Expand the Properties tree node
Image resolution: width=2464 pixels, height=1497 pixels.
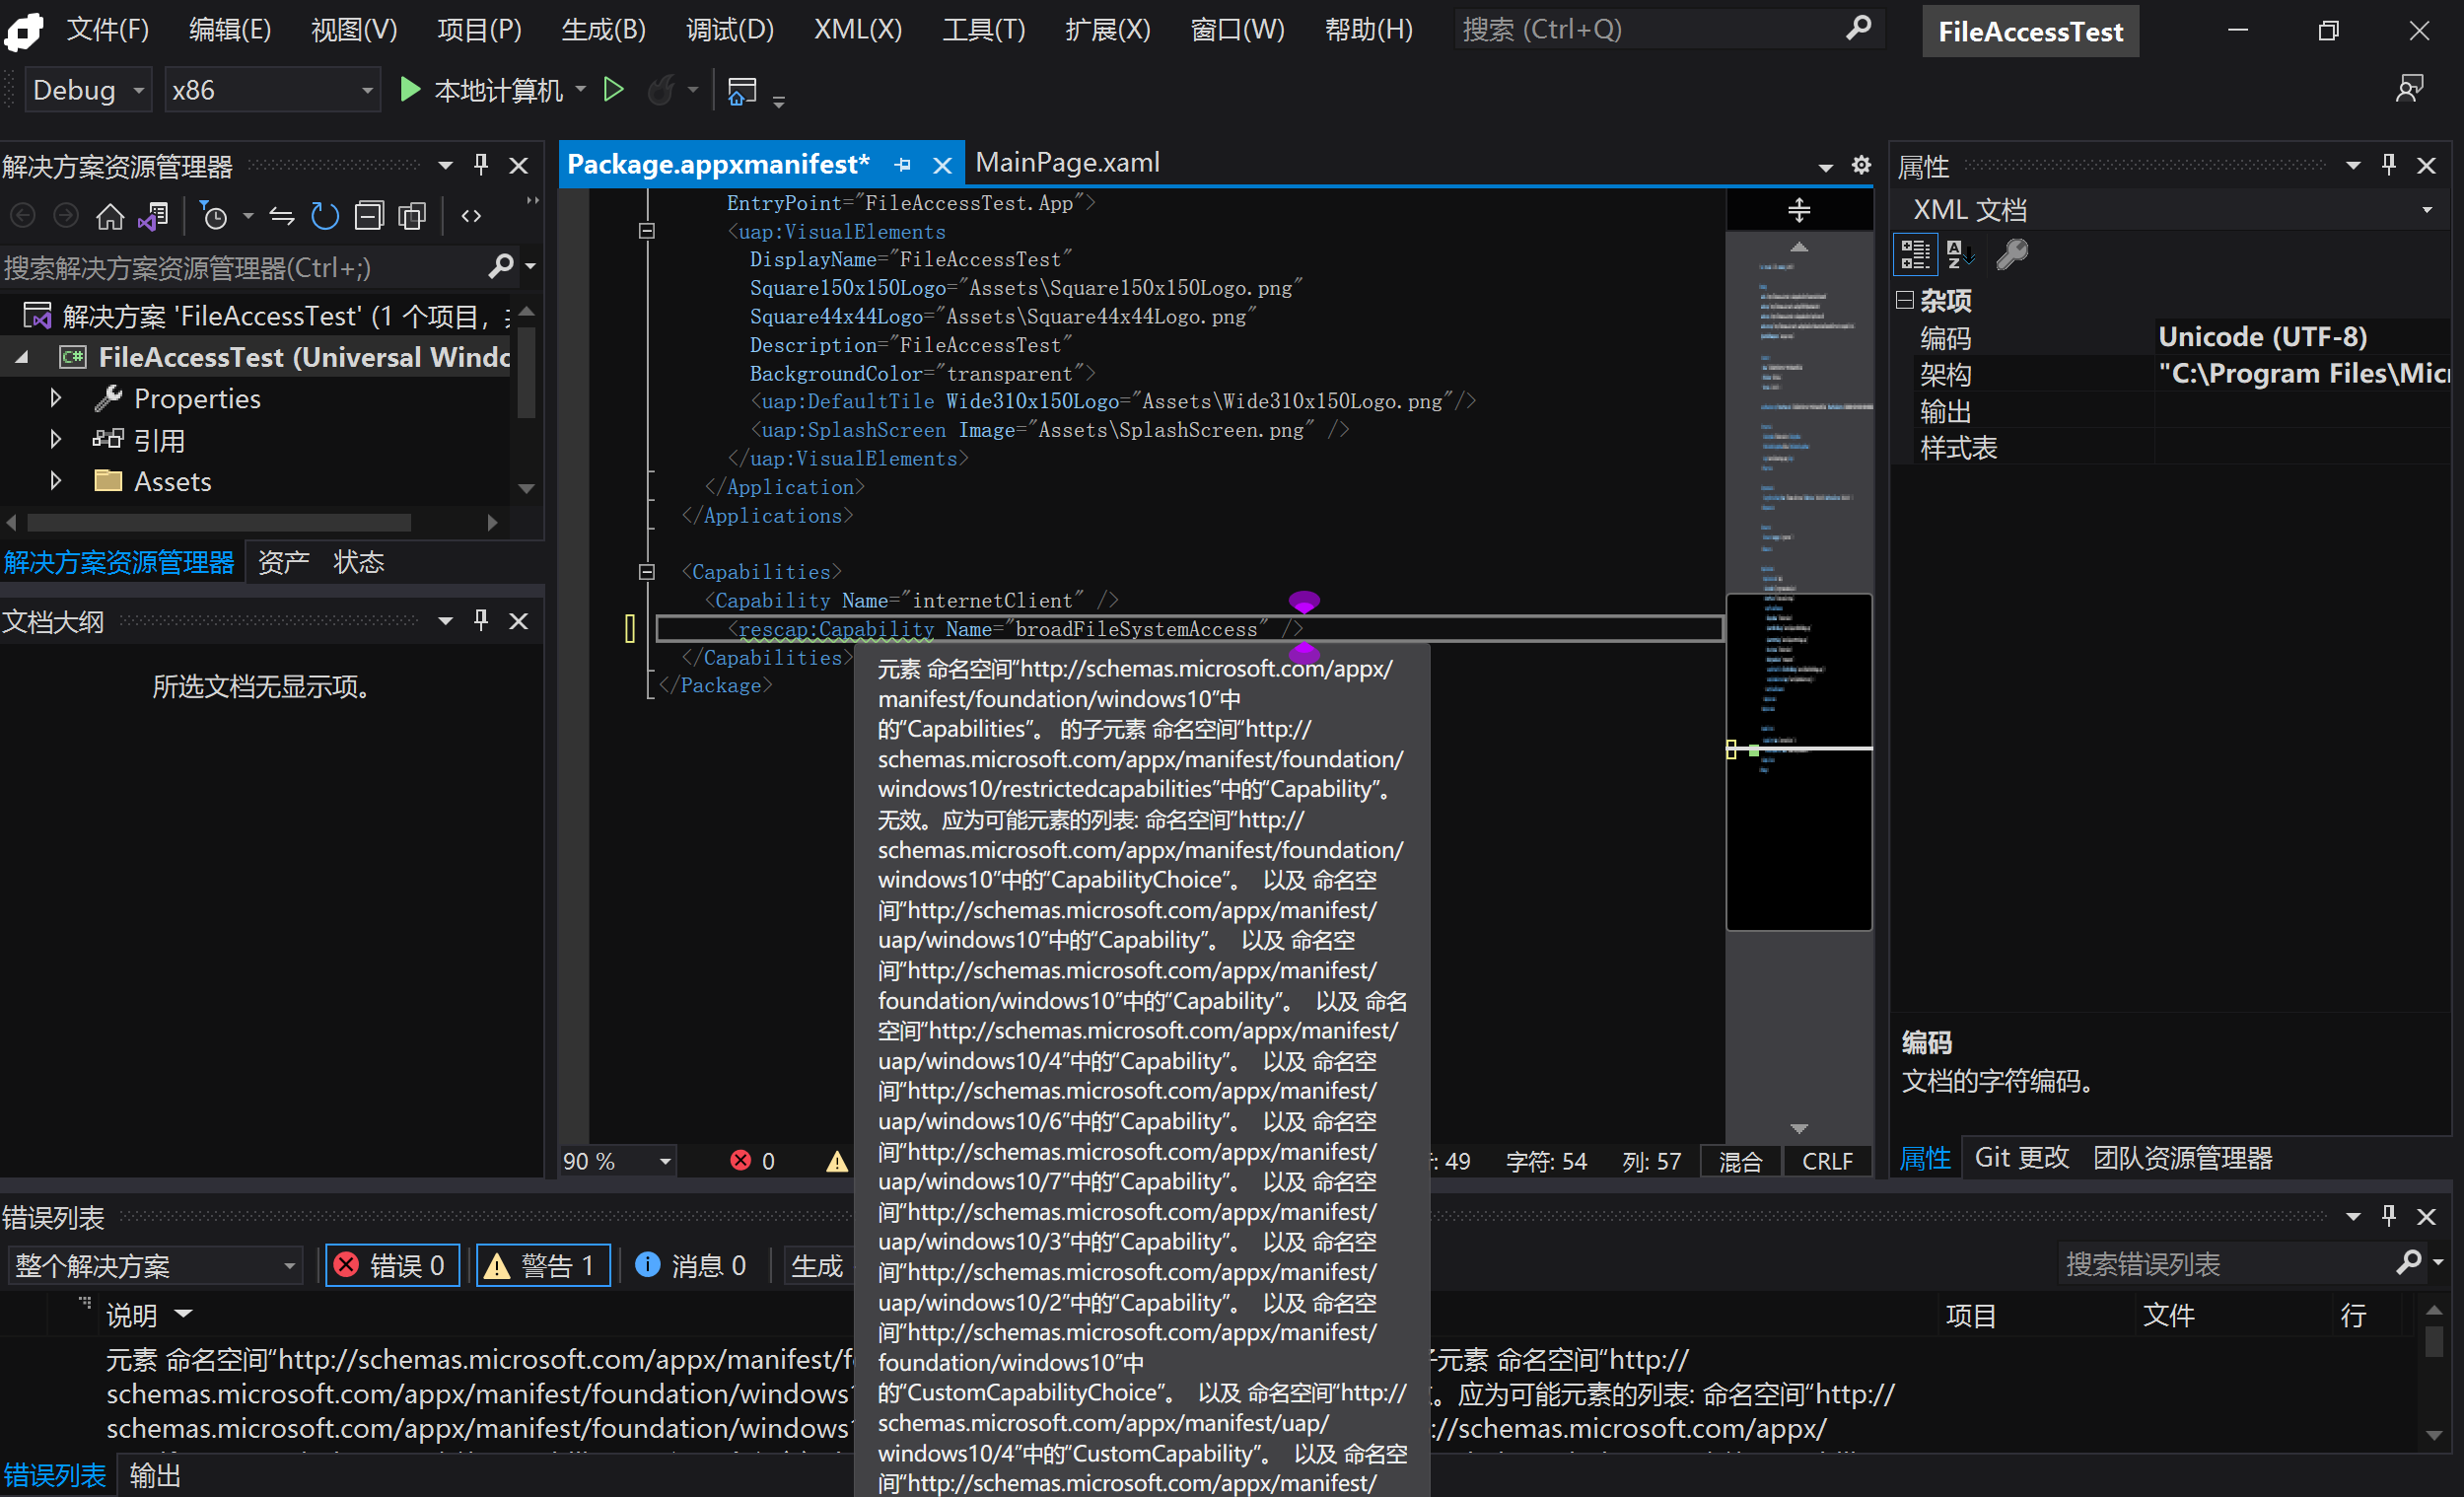click(x=55, y=398)
